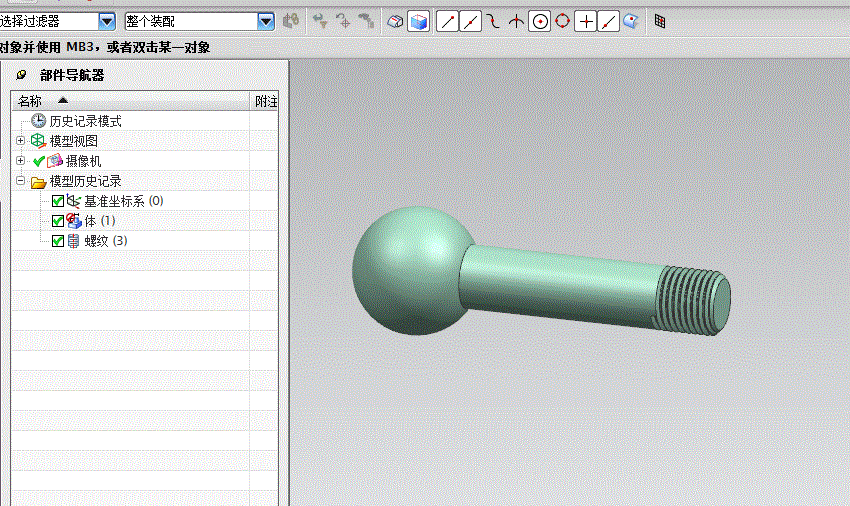The height and width of the screenshot is (506, 850).
Task: Click the Bounded Grid point snap icon
Action: pyautogui.click(x=660, y=22)
